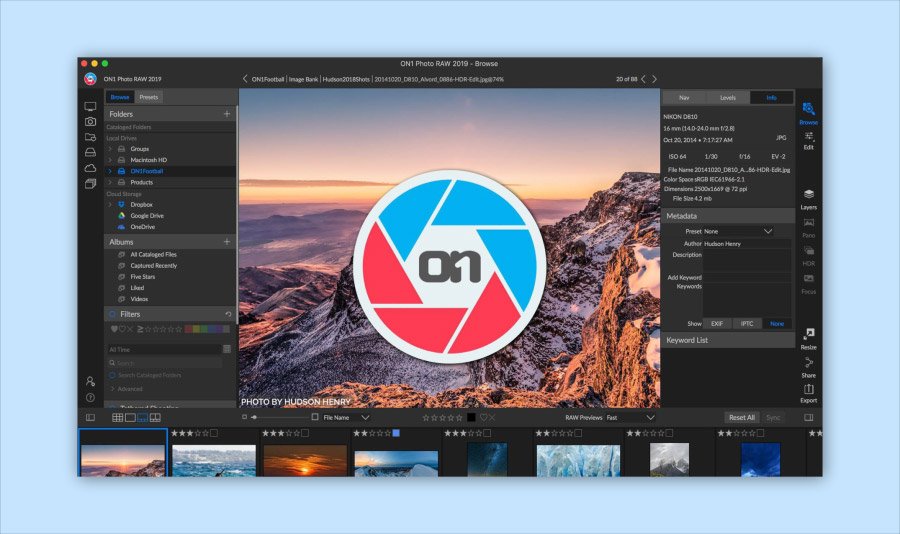Show IPTC metadata

(x=747, y=324)
